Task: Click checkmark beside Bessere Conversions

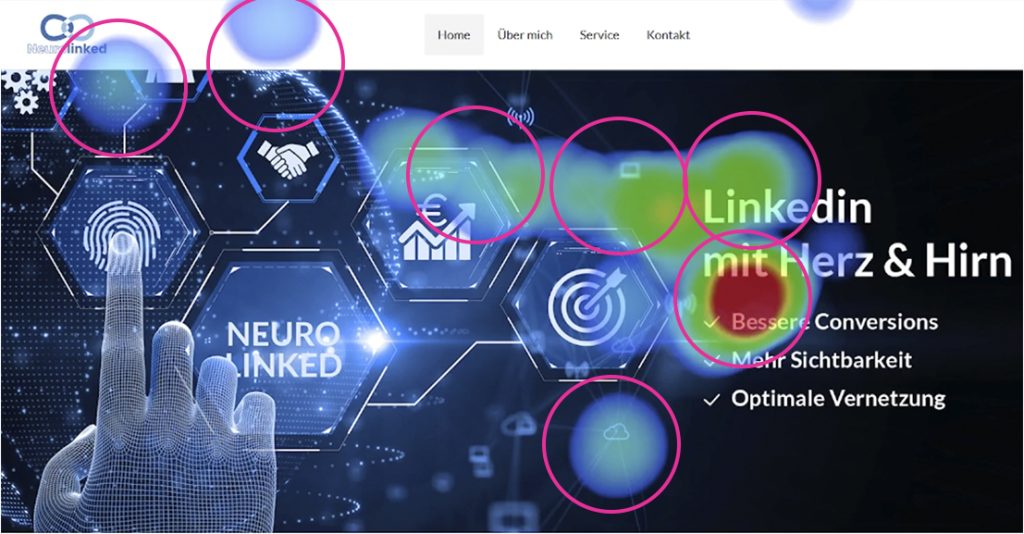Action: [712, 322]
